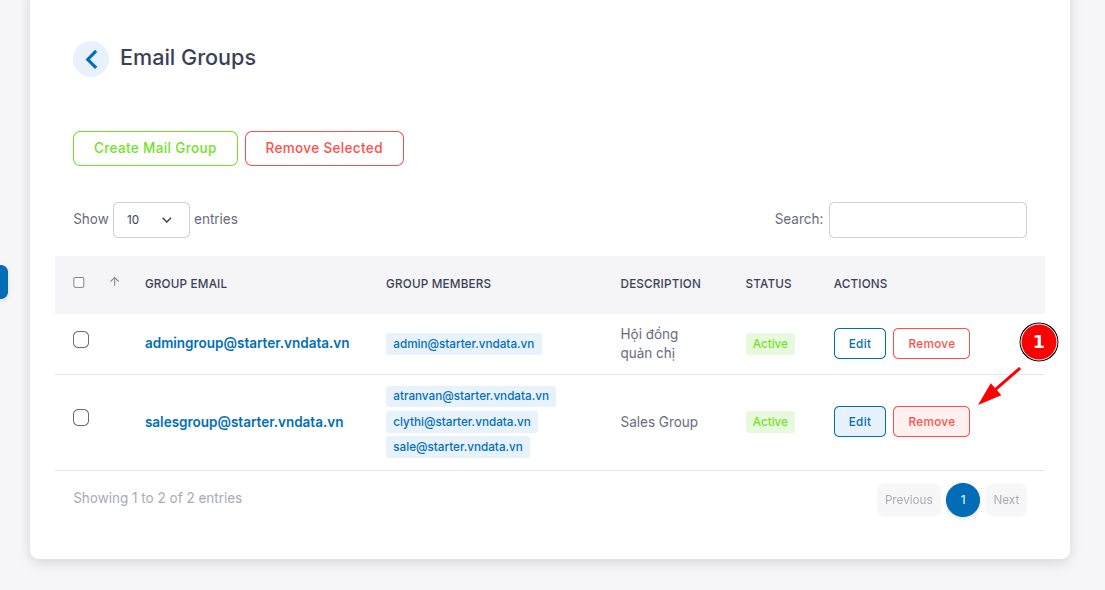Click the Create Mail Group button
Screen dimensions: 1105x590
click(155, 149)
